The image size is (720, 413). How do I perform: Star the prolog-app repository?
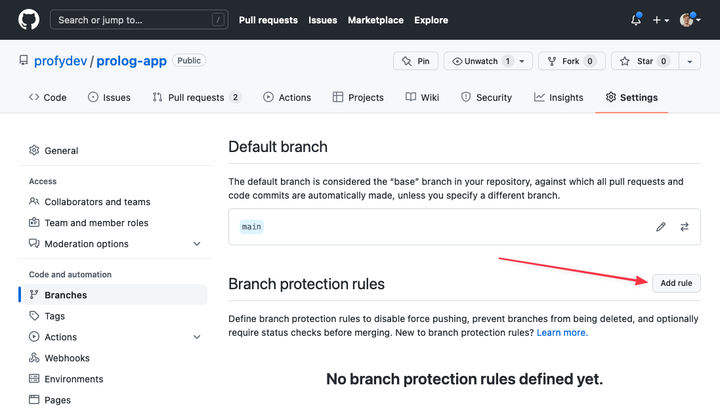coord(645,61)
